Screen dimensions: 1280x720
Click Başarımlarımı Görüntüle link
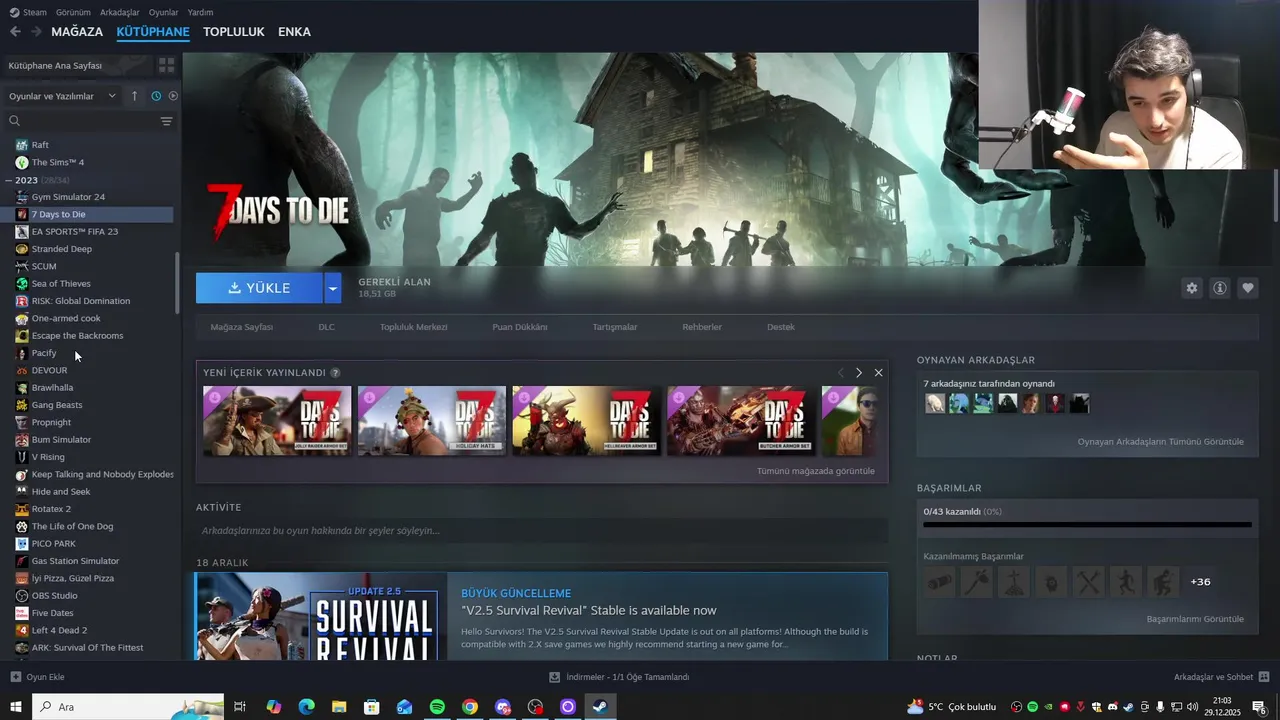1195,619
